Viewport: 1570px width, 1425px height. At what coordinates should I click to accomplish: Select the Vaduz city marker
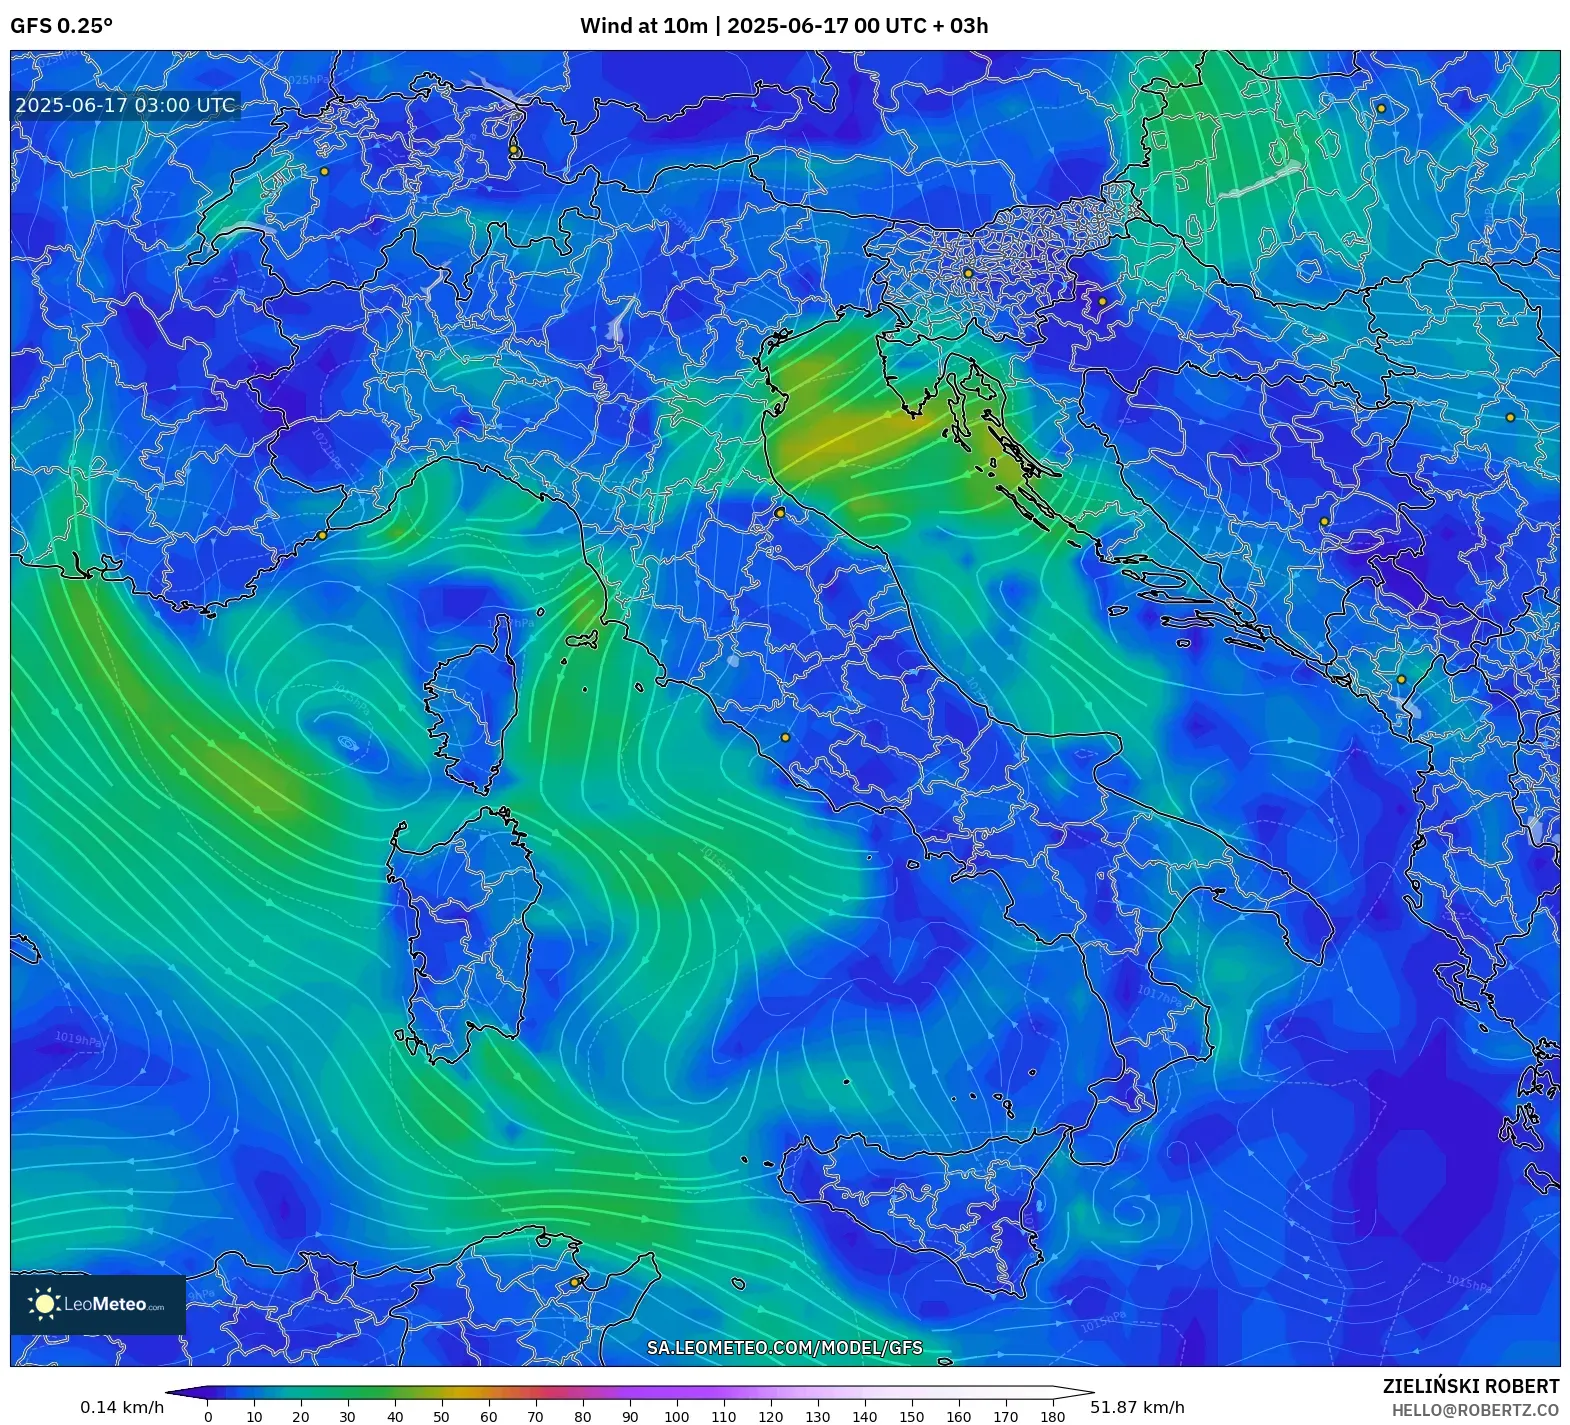click(514, 151)
